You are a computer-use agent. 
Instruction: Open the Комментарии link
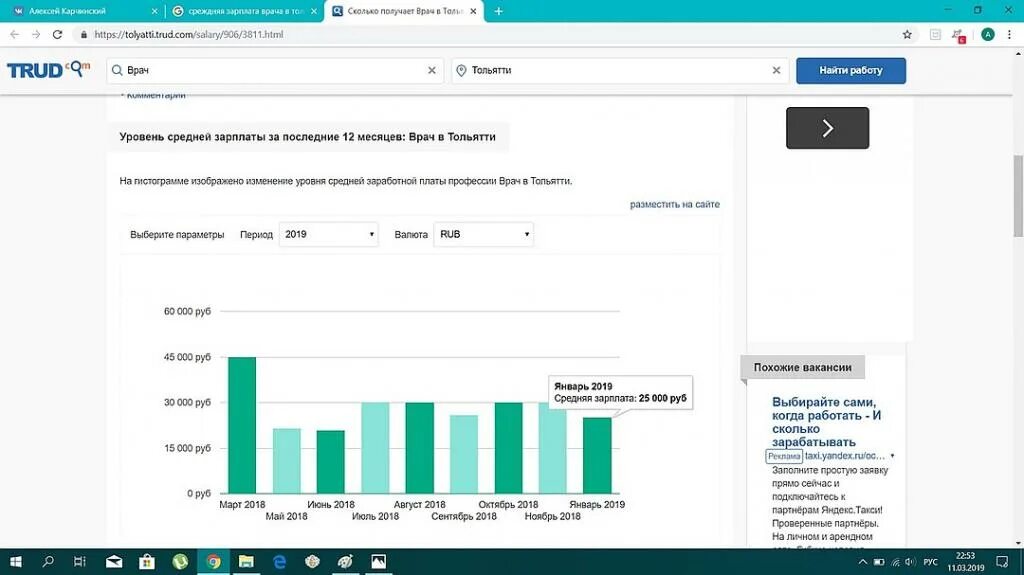point(155,95)
